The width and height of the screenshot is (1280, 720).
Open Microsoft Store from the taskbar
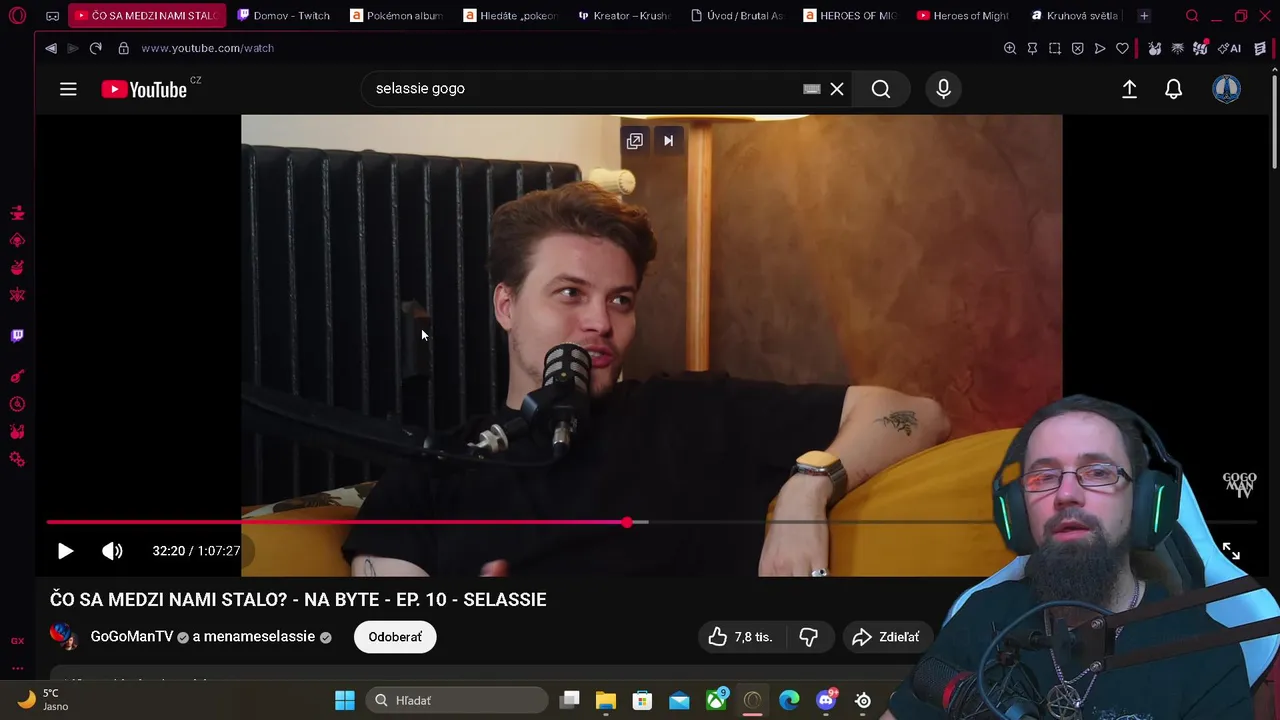642,700
